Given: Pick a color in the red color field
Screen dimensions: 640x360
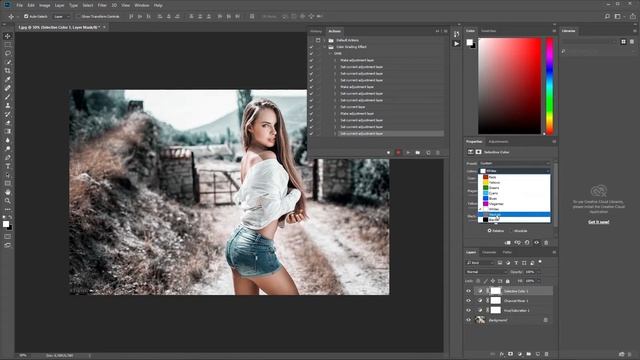Looking at the screenshot, I should [x=509, y=86].
